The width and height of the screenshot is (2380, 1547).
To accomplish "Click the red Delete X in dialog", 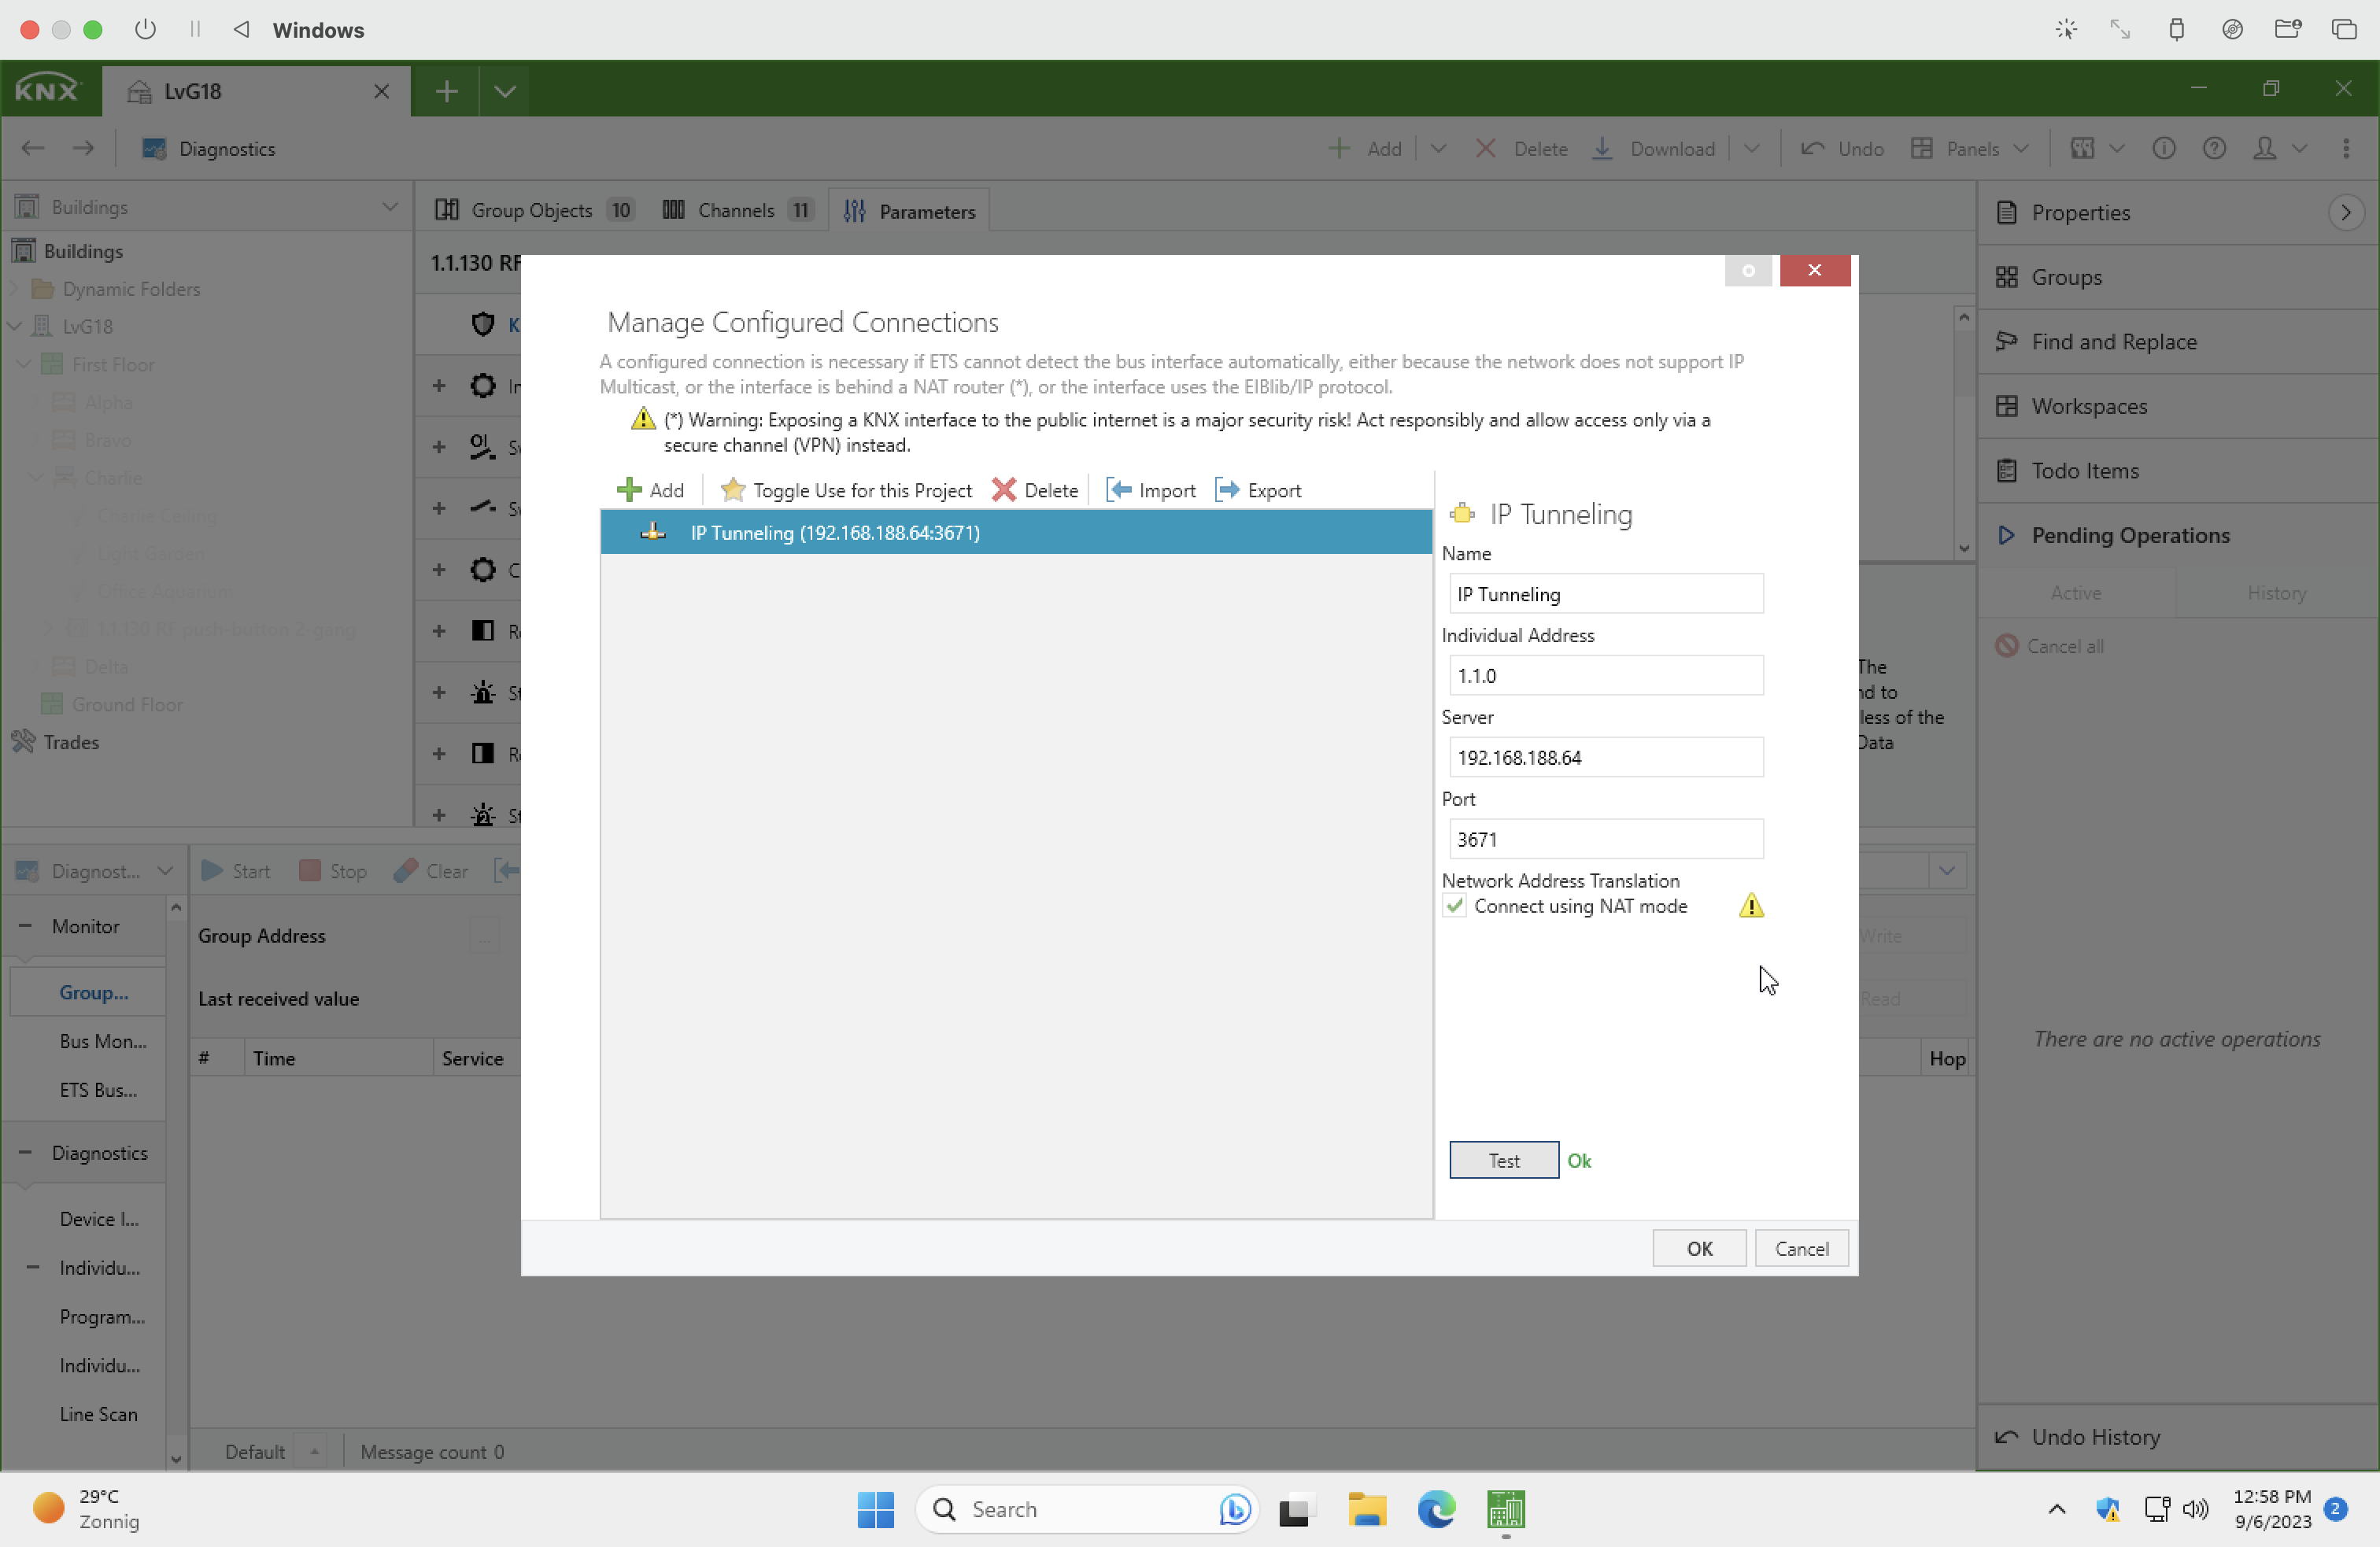I will coord(1004,490).
